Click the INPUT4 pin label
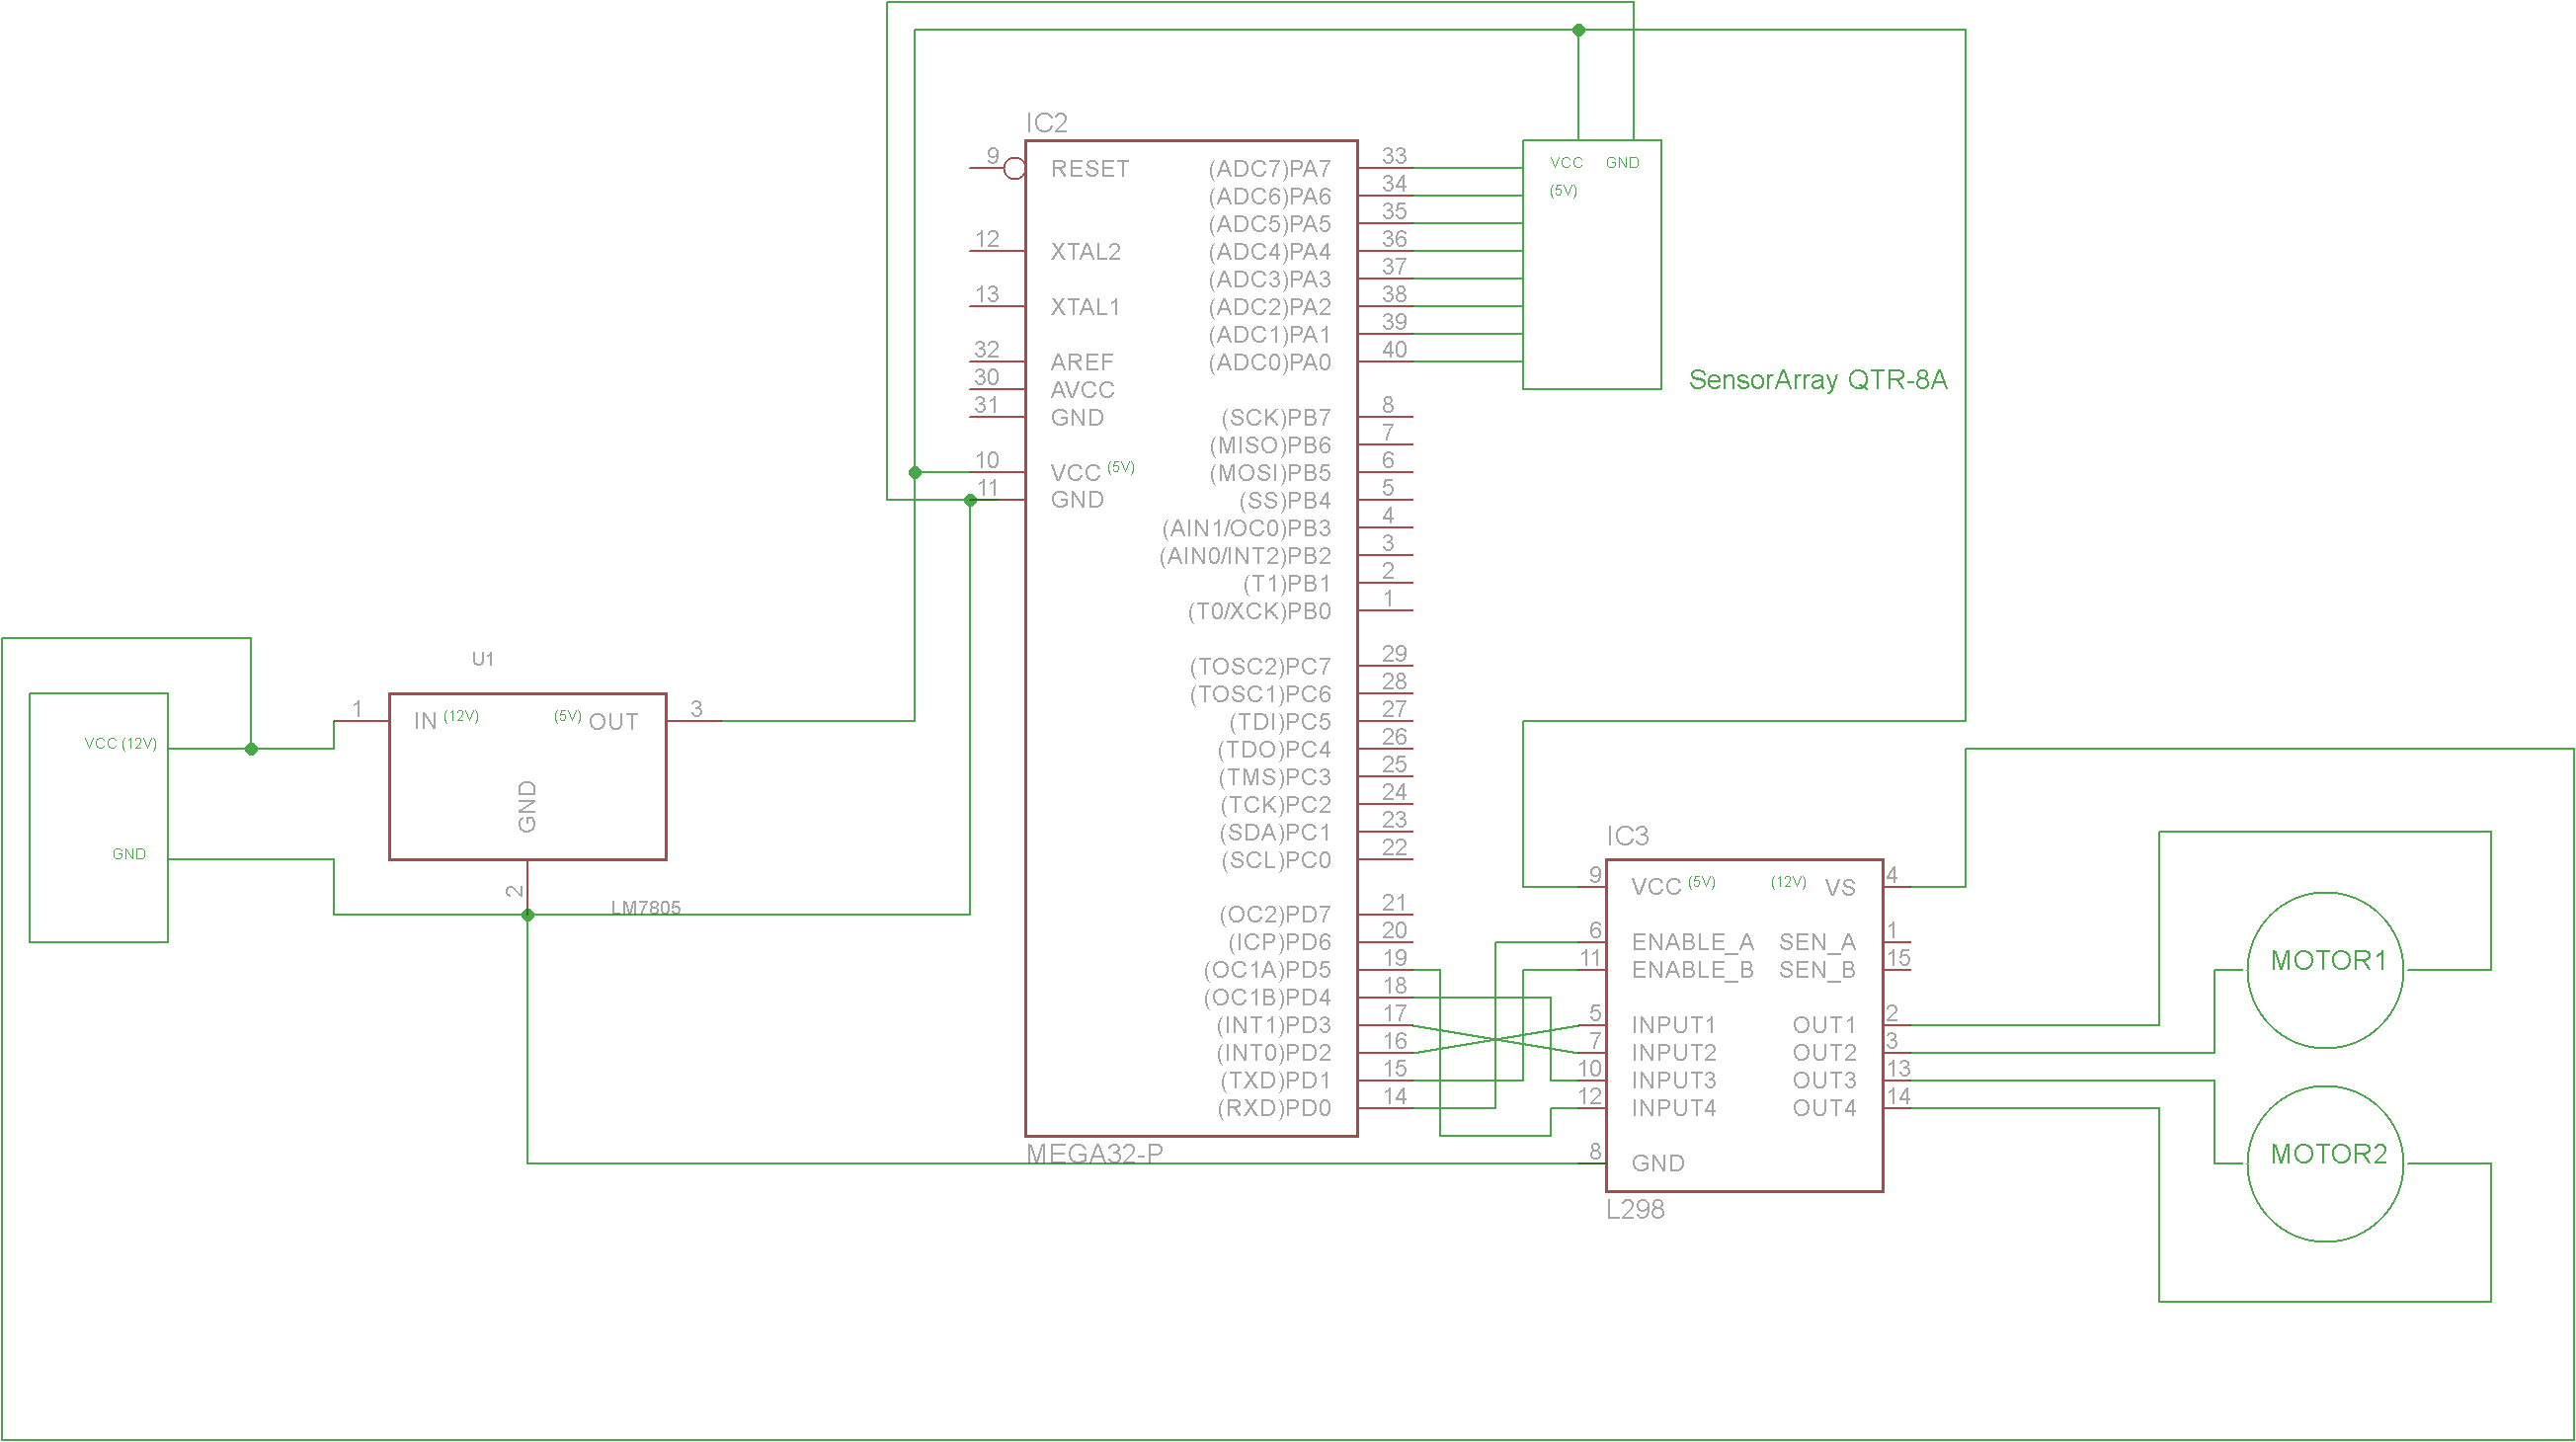 pyautogui.click(x=1674, y=1109)
